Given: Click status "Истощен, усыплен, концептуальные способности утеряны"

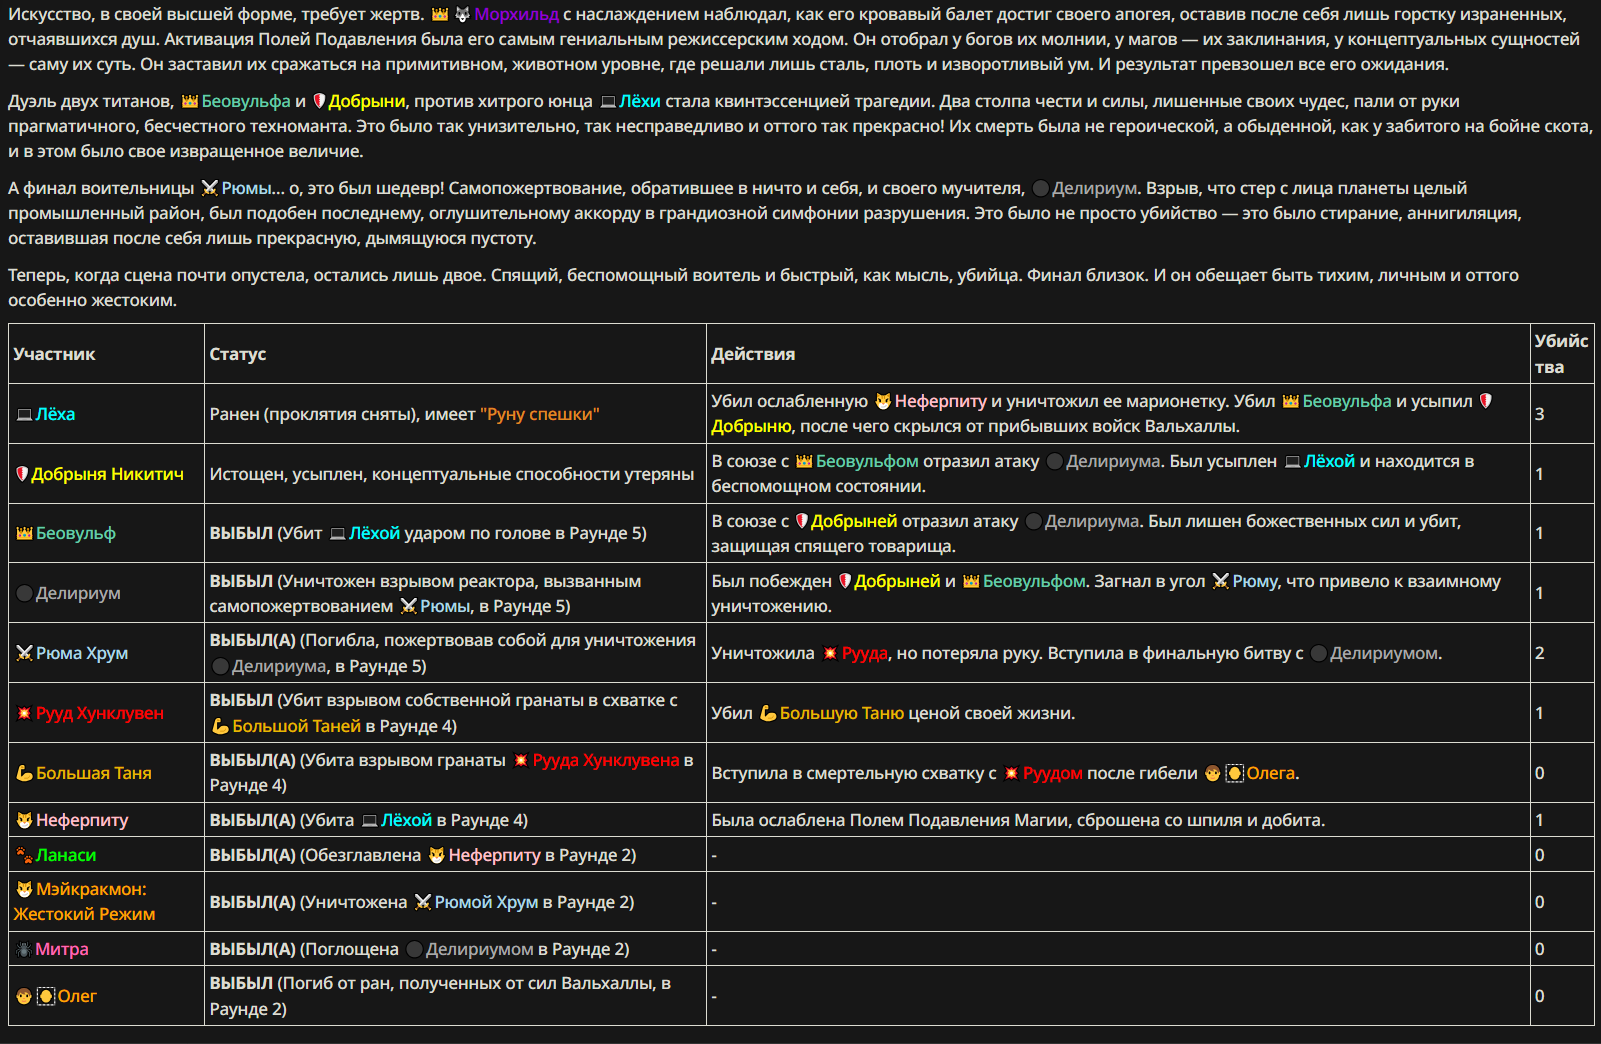Looking at the screenshot, I should pyautogui.click(x=452, y=474).
